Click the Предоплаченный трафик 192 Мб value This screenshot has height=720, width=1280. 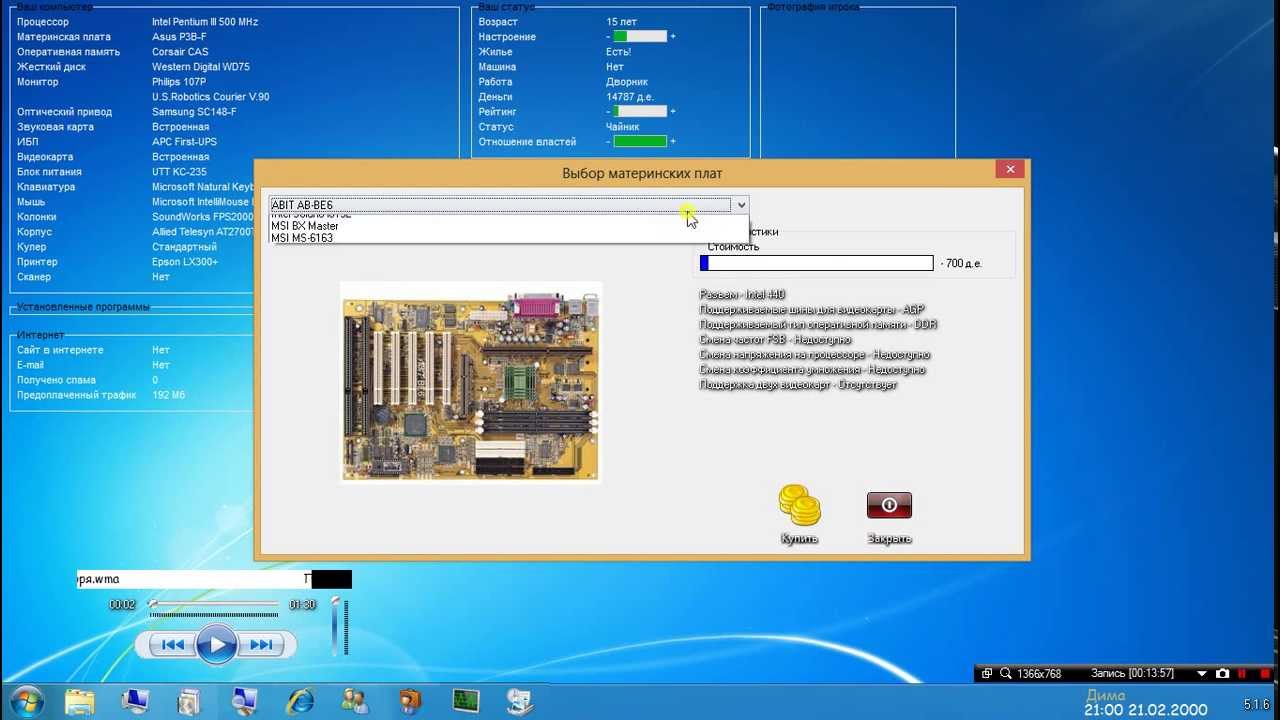169,395
